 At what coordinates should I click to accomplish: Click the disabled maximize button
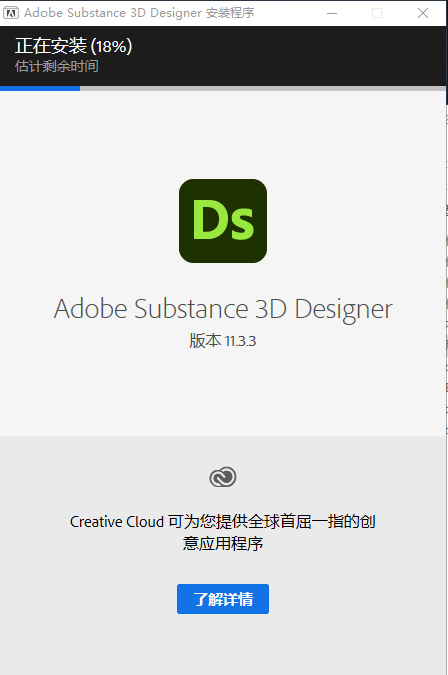pos(377,13)
